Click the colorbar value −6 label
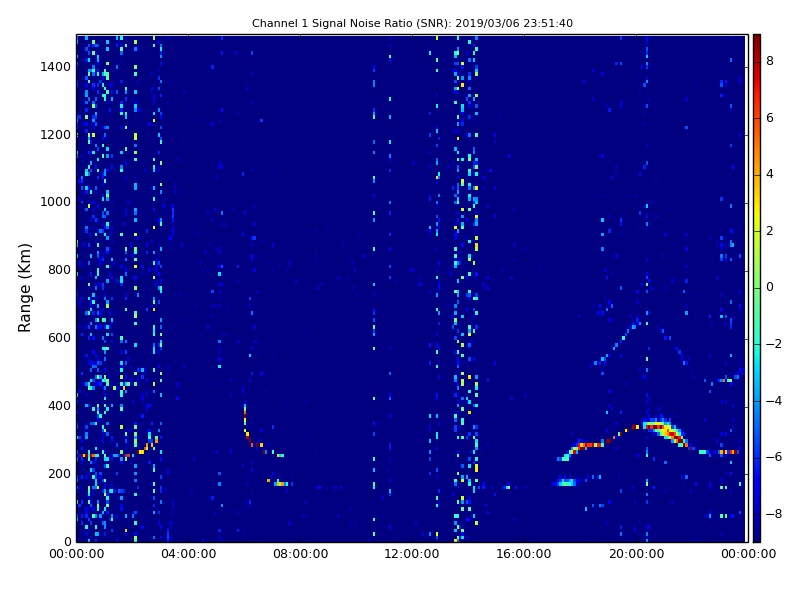 (x=774, y=457)
